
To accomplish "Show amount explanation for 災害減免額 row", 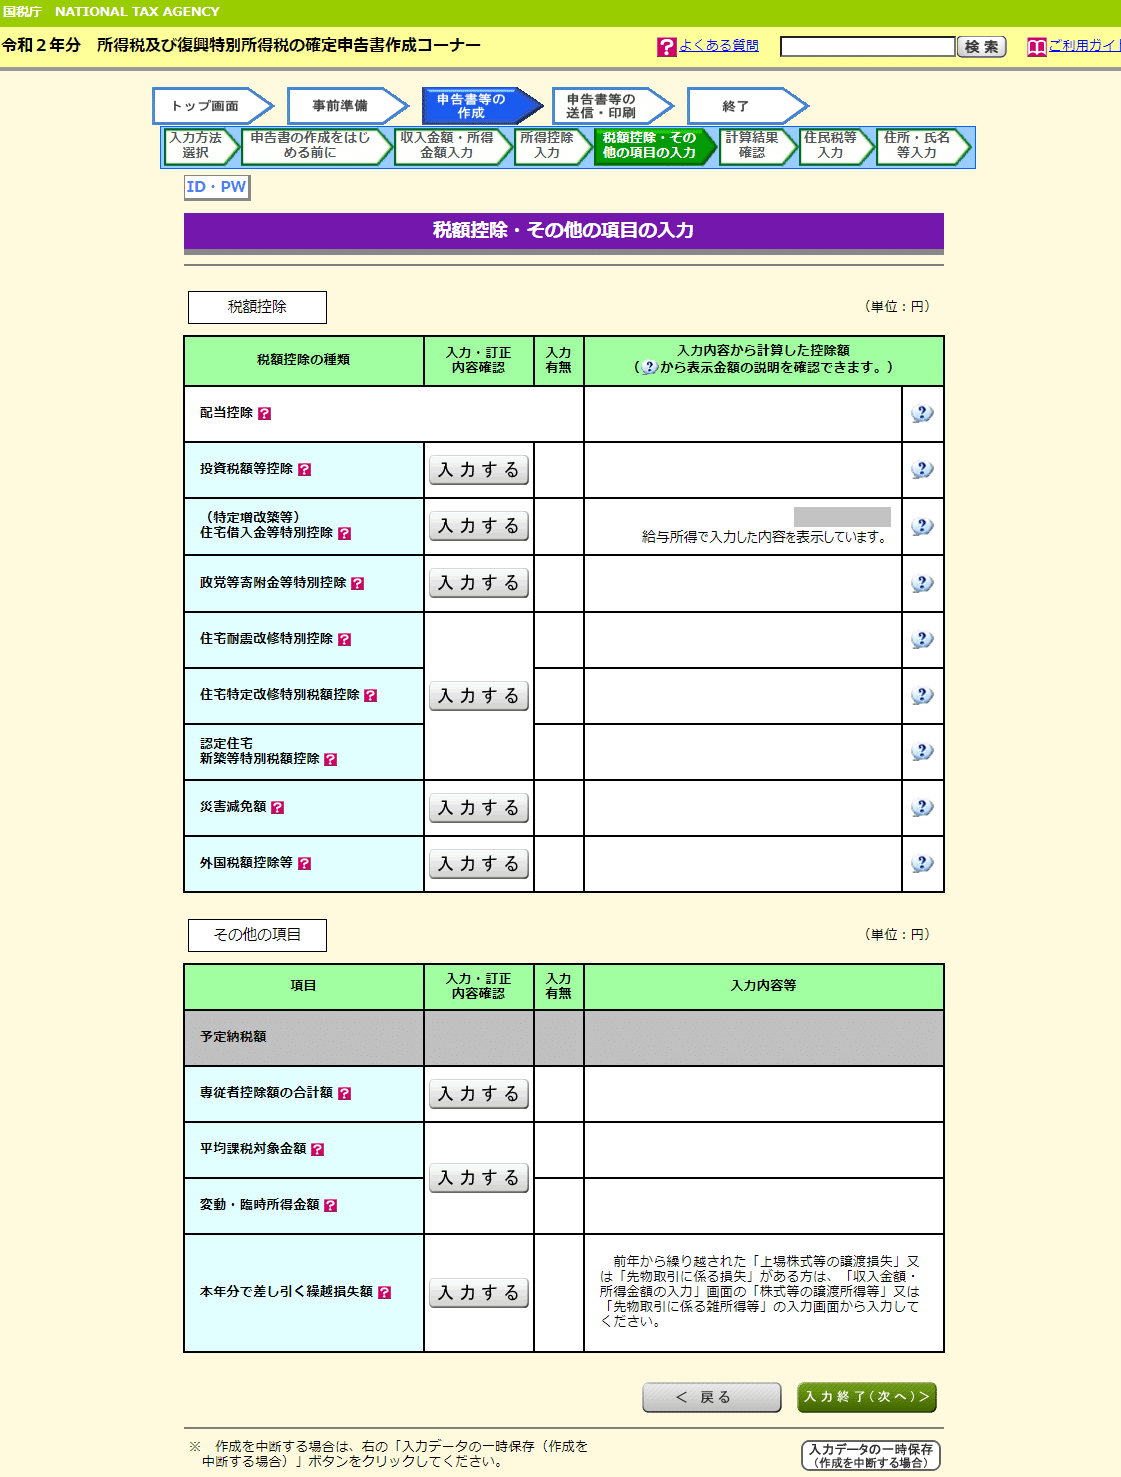I will (922, 807).
